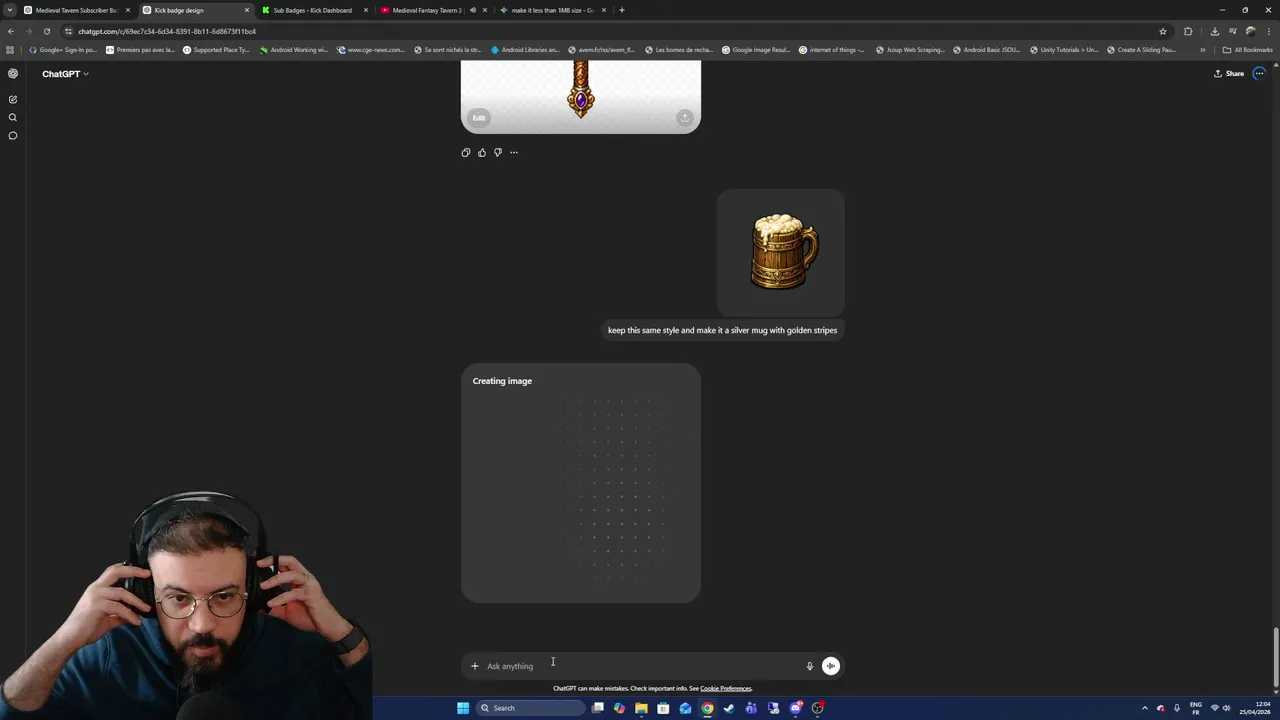Open the uploaded beer mug thumbnail
The height and width of the screenshot is (720, 1280).
(781, 252)
